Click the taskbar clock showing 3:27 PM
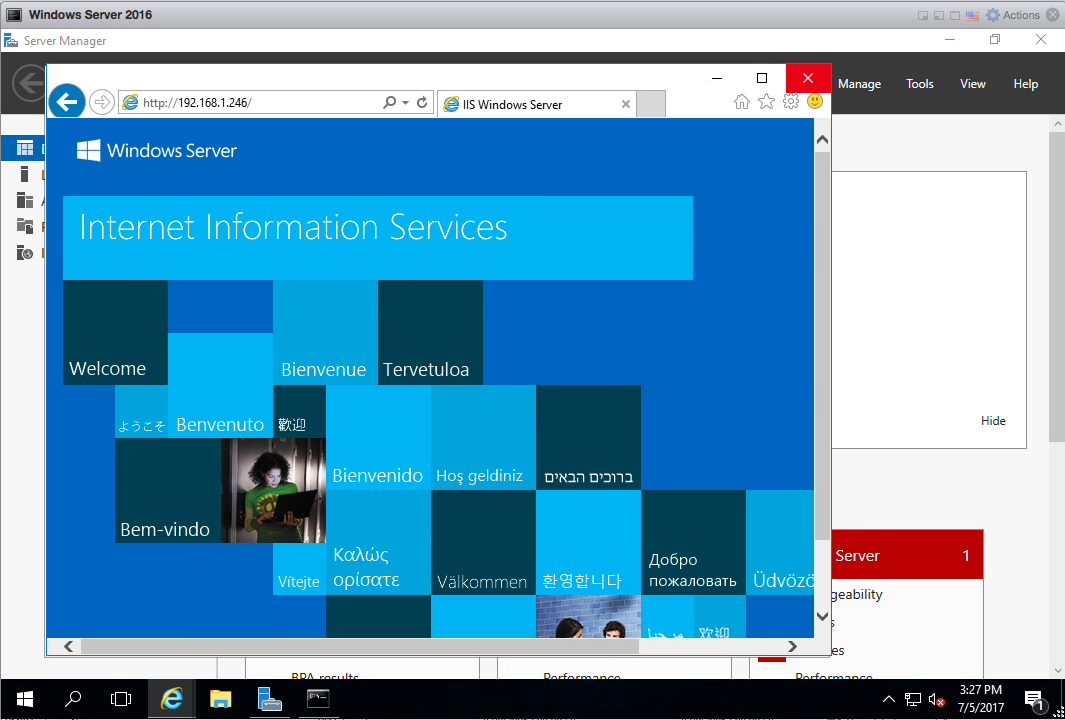This screenshot has width=1065, height=720. pyautogui.click(x=981, y=699)
